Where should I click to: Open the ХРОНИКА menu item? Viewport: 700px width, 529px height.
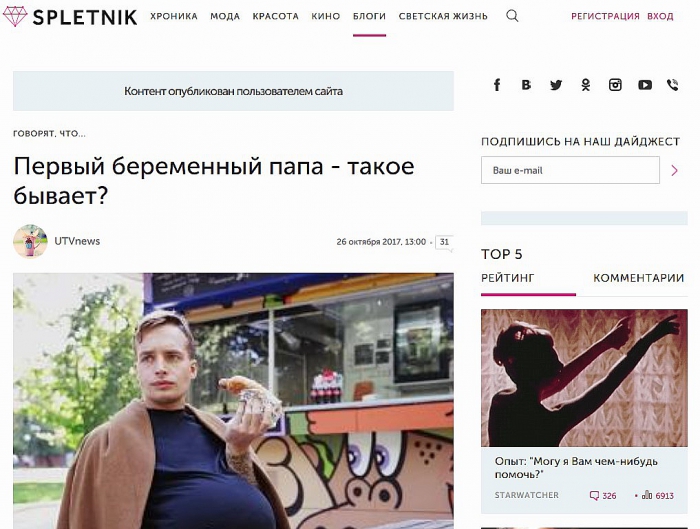pos(174,17)
